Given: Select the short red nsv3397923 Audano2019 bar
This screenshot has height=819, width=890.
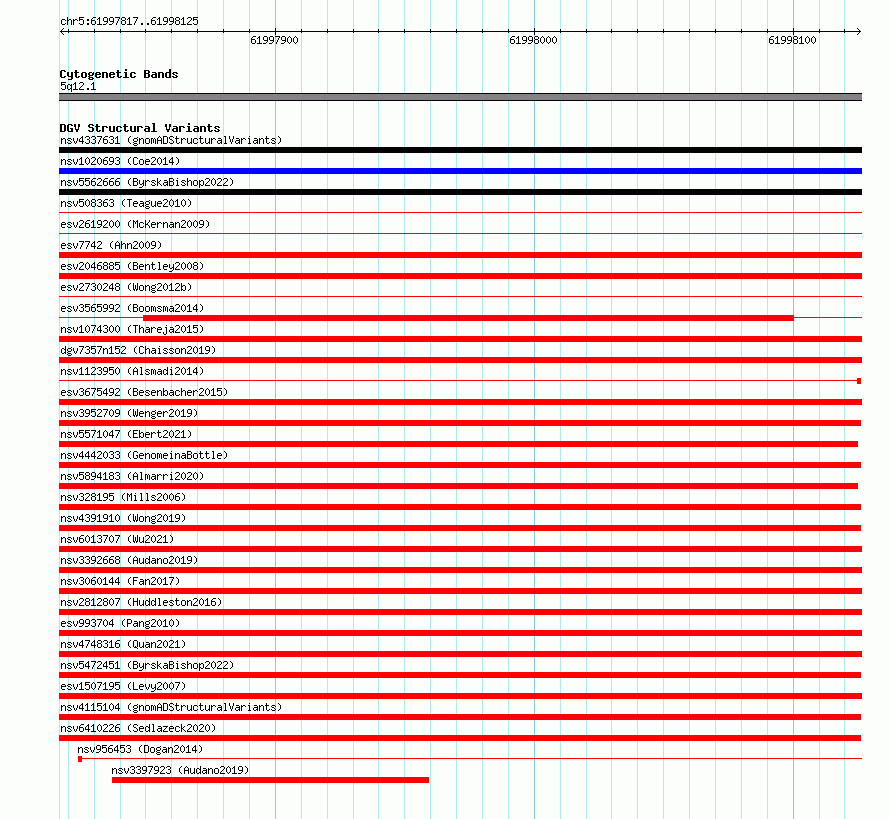Looking at the screenshot, I should [x=270, y=780].
